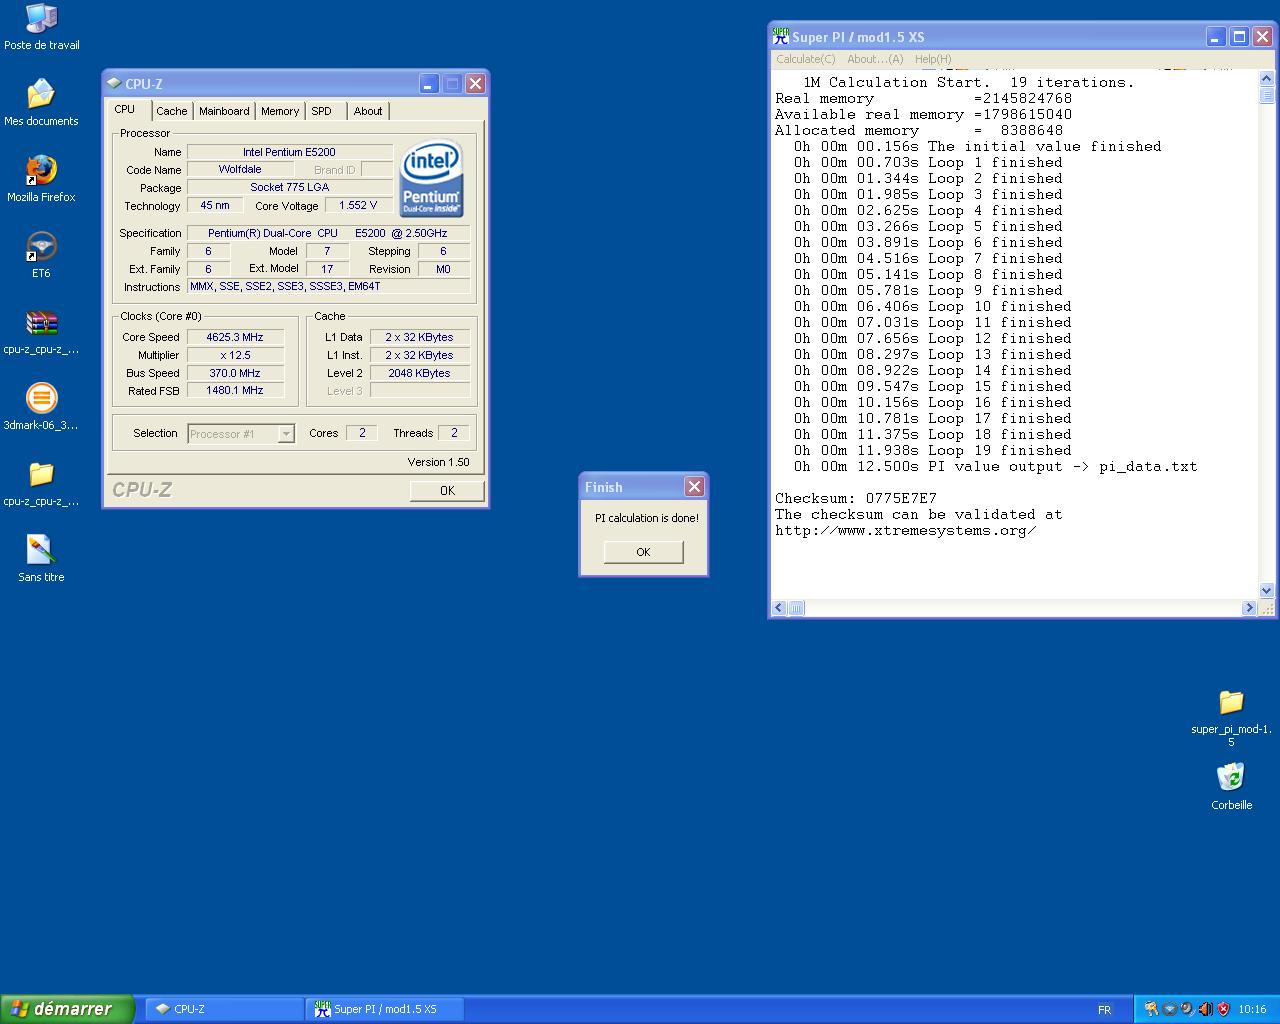This screenshot has height=1024, width=1280.
Task: Click the taskbar clock showing 10:16
Action: pos(1252,1009)
